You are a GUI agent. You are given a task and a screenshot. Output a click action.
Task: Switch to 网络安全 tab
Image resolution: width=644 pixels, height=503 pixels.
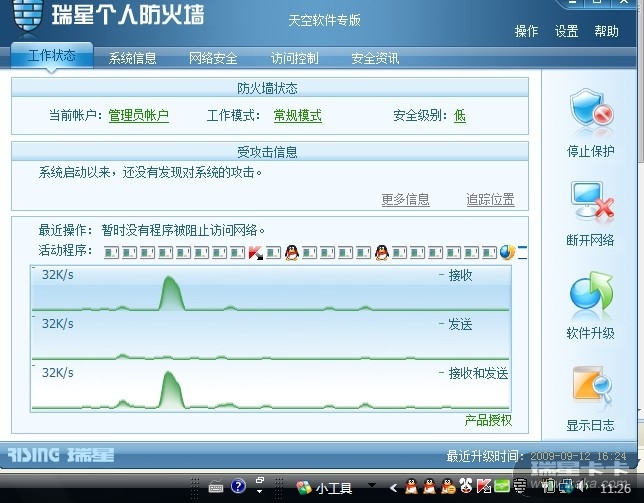point(213,58)
